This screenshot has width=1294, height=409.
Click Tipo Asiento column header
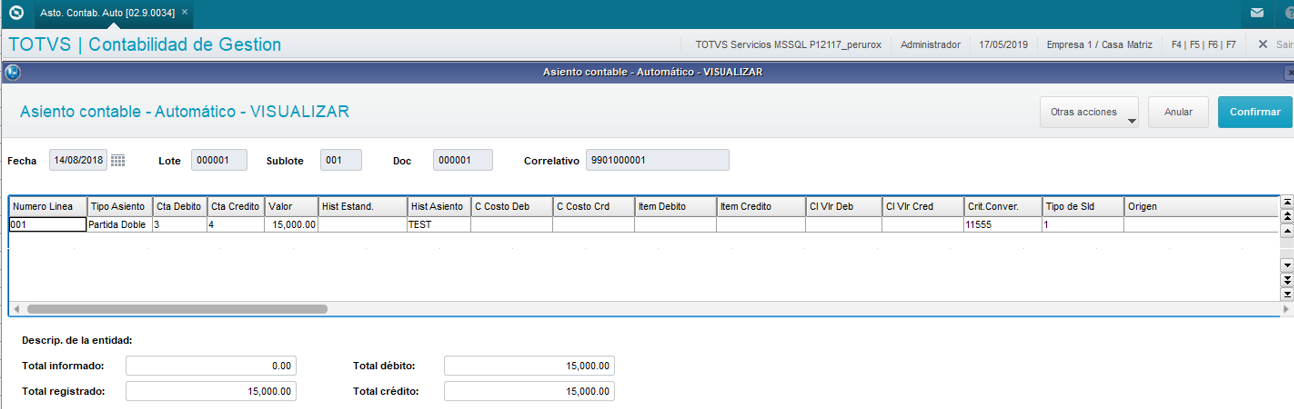coord(119,206)
